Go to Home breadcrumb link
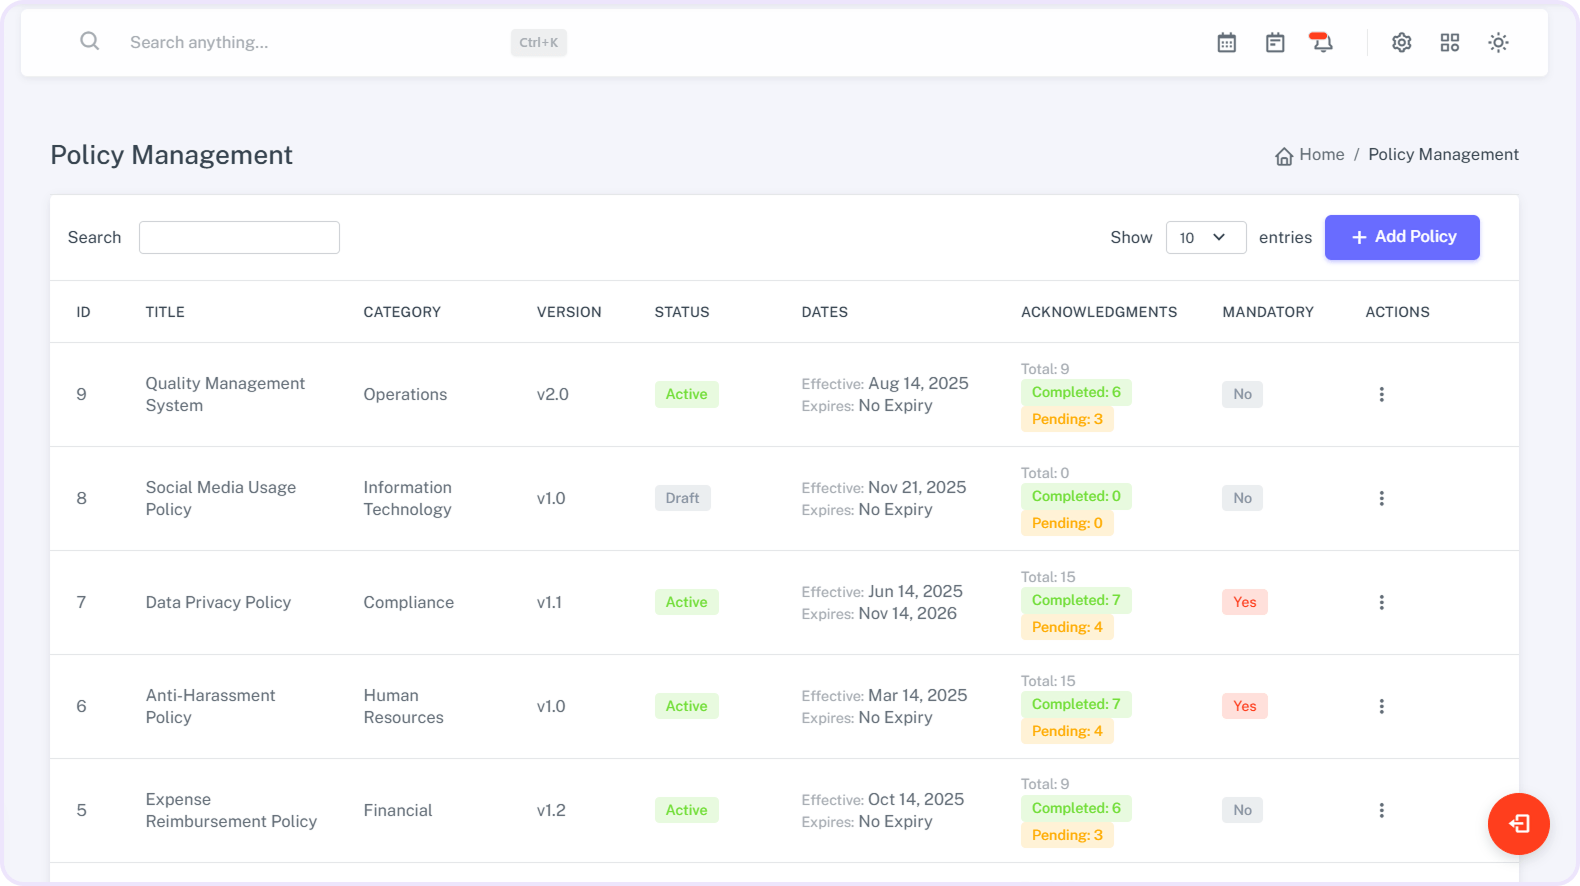 1321,155
